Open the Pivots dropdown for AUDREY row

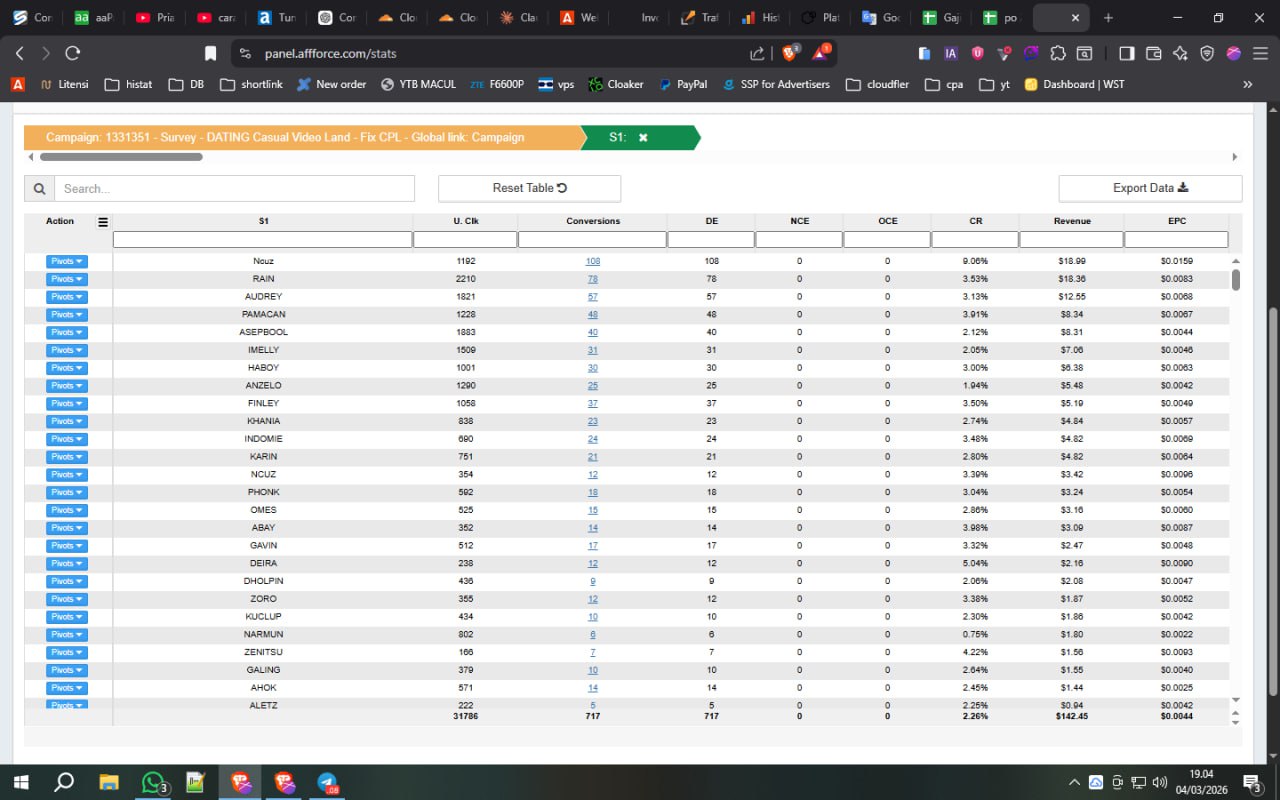(x=66, y=297)
